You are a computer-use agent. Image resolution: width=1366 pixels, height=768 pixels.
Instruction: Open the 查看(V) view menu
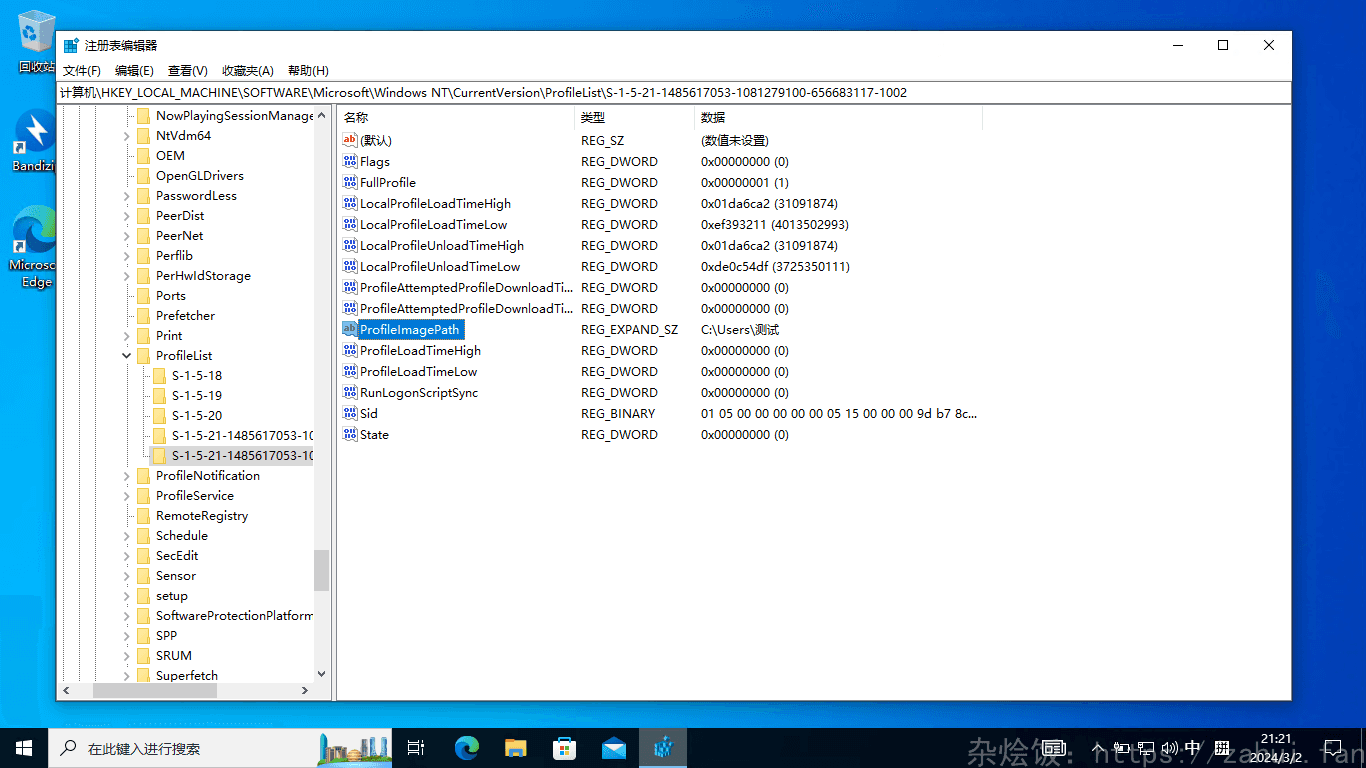tap(188, 71)
